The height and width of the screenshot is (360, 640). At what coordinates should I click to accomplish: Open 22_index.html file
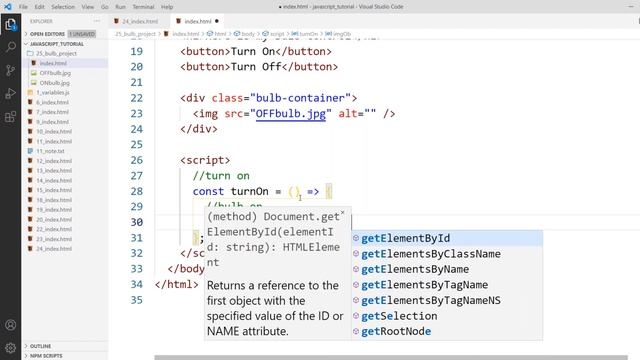pyautogui.click(x=54, y=229)
